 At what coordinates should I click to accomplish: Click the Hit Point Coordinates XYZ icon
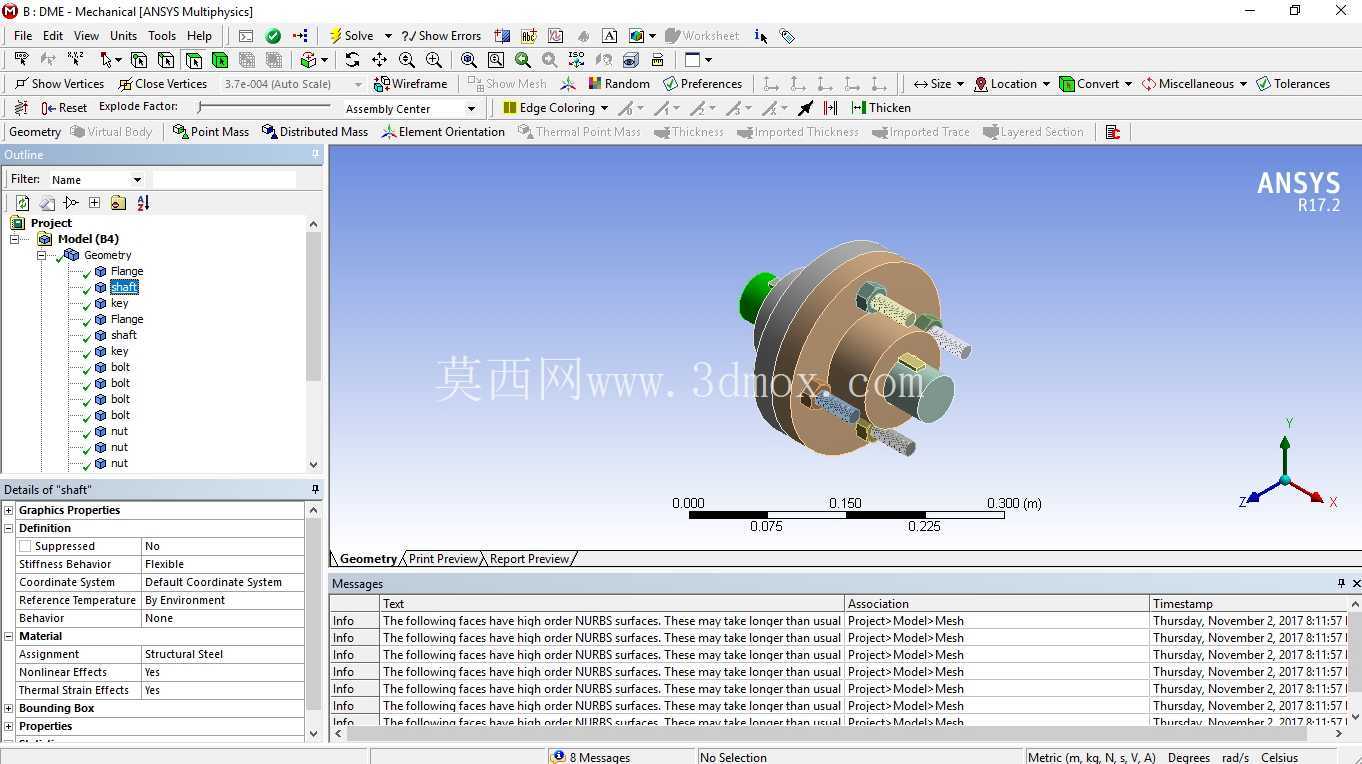75,60
